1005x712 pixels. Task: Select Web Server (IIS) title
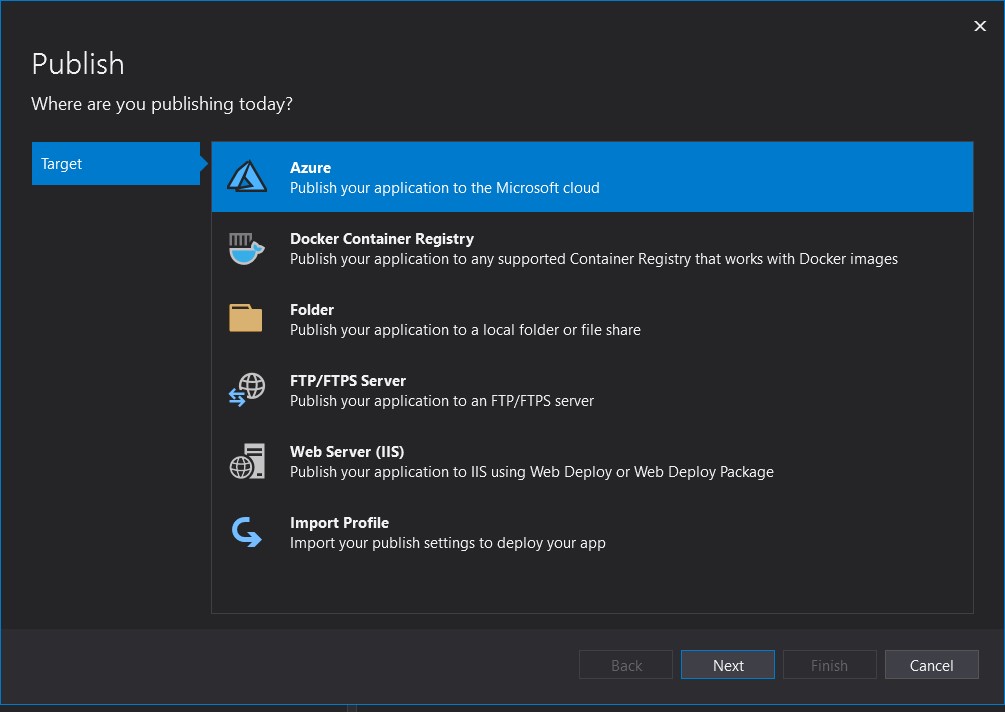(x=347, y=452)
